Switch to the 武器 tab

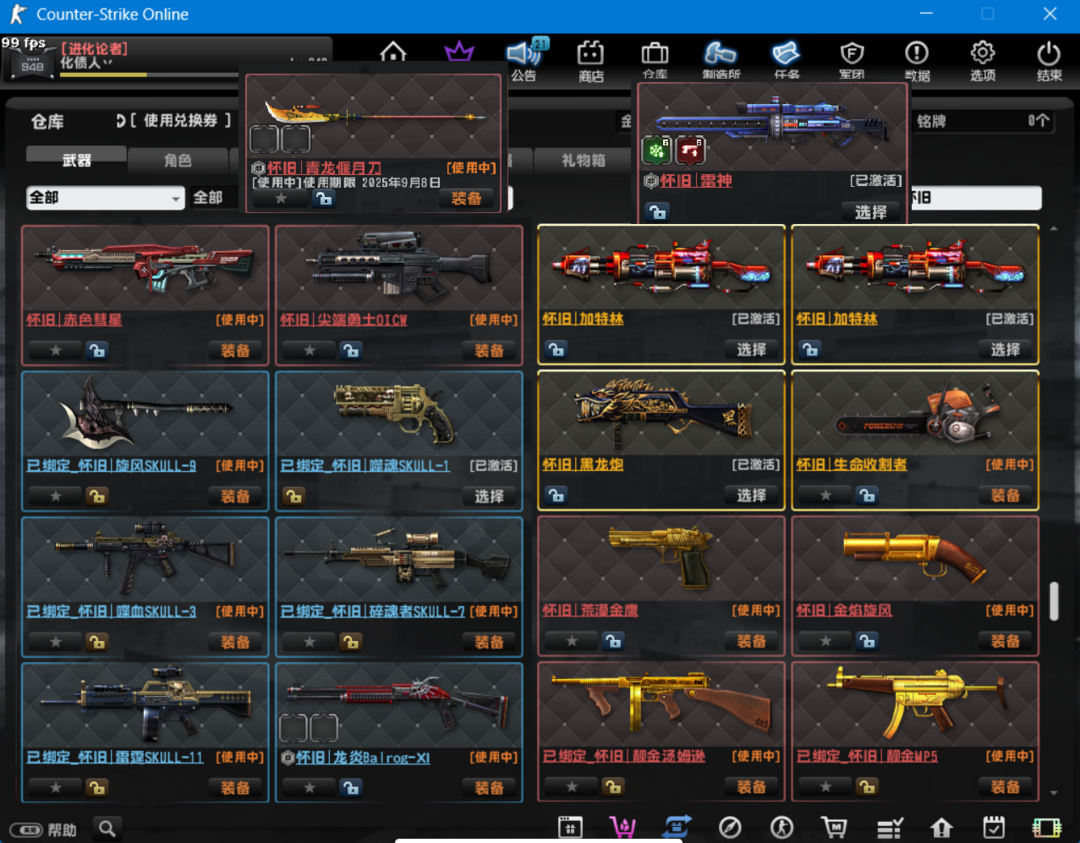pos(76,160)
